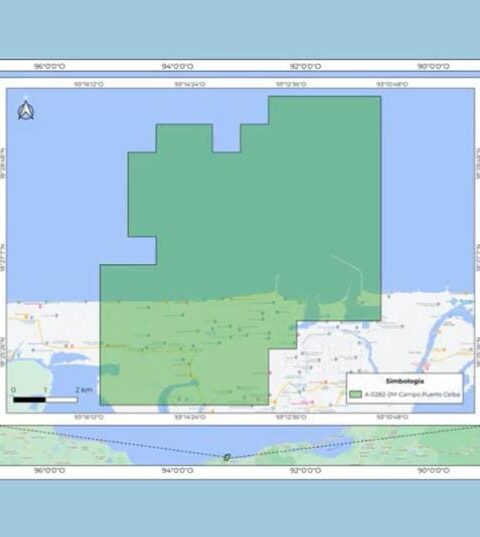The width and height of the screenshot is (480, 537).
Task: Click the north arrow compass icon
Action: click(26, 110)
